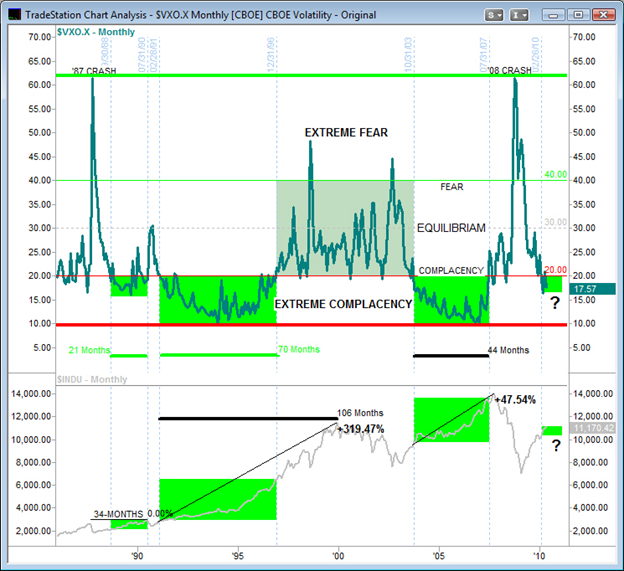Select the 0.00% annotation near 34-MONTHS
Screen dimensions: 624x571
(x=160, y=513)
